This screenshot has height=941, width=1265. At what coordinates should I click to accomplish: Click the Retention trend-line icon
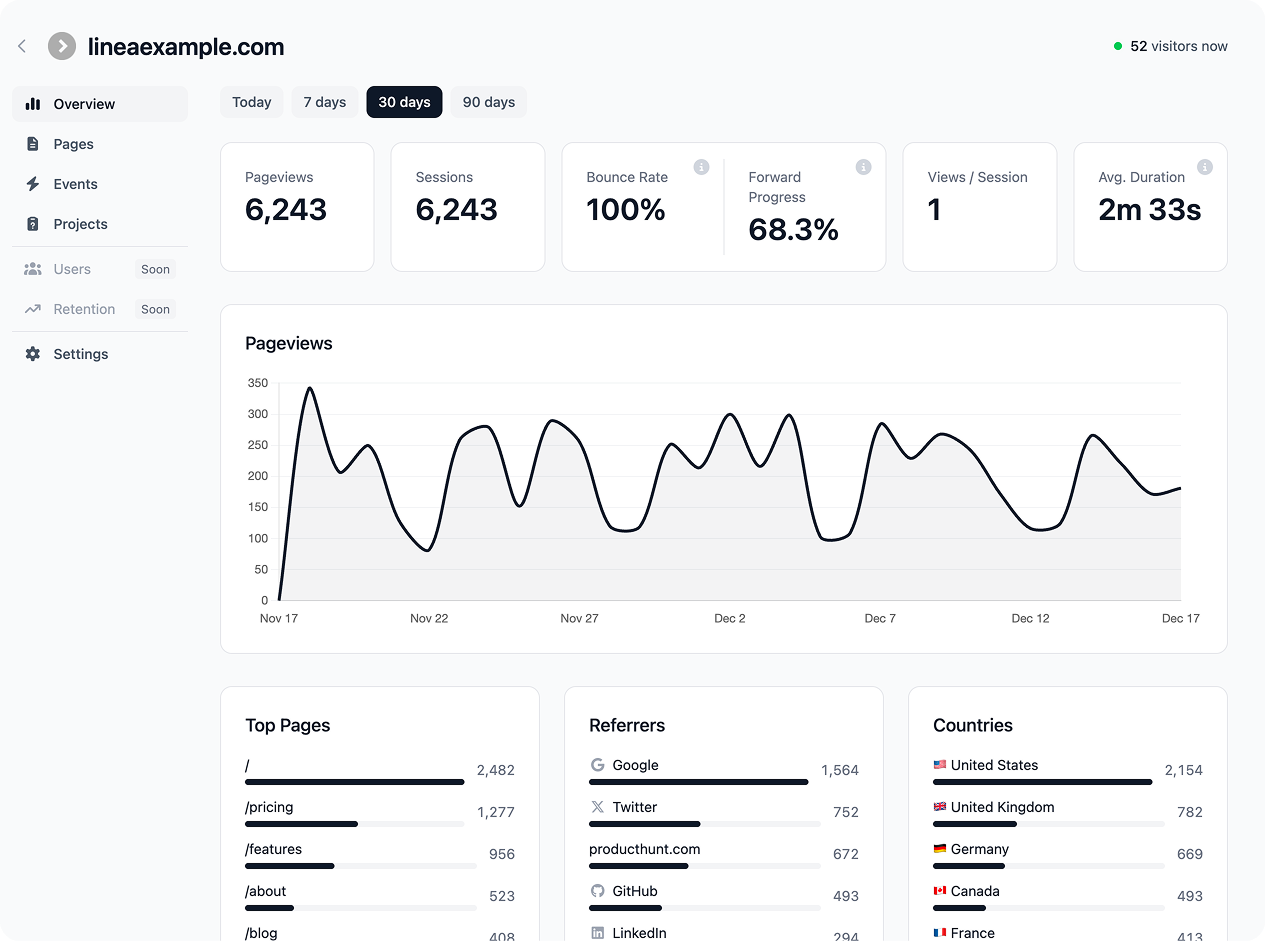point(33,309)
